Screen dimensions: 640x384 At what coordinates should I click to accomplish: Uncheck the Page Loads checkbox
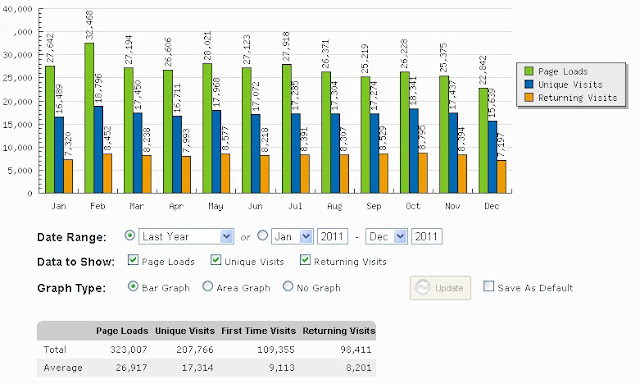coord(133,260)
